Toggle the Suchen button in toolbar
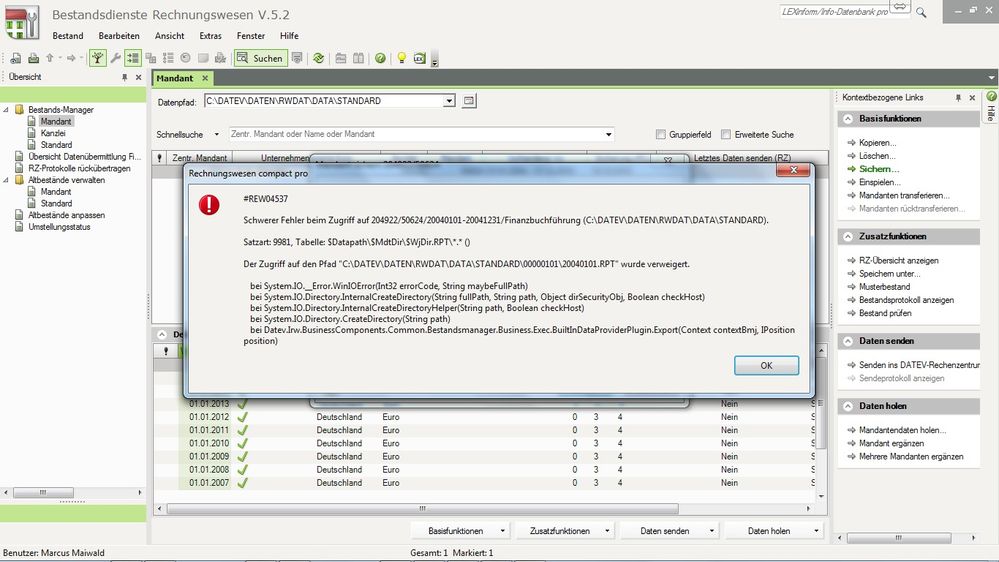The height and width of the screenshot is (562, 999). (x=261, y=58)
